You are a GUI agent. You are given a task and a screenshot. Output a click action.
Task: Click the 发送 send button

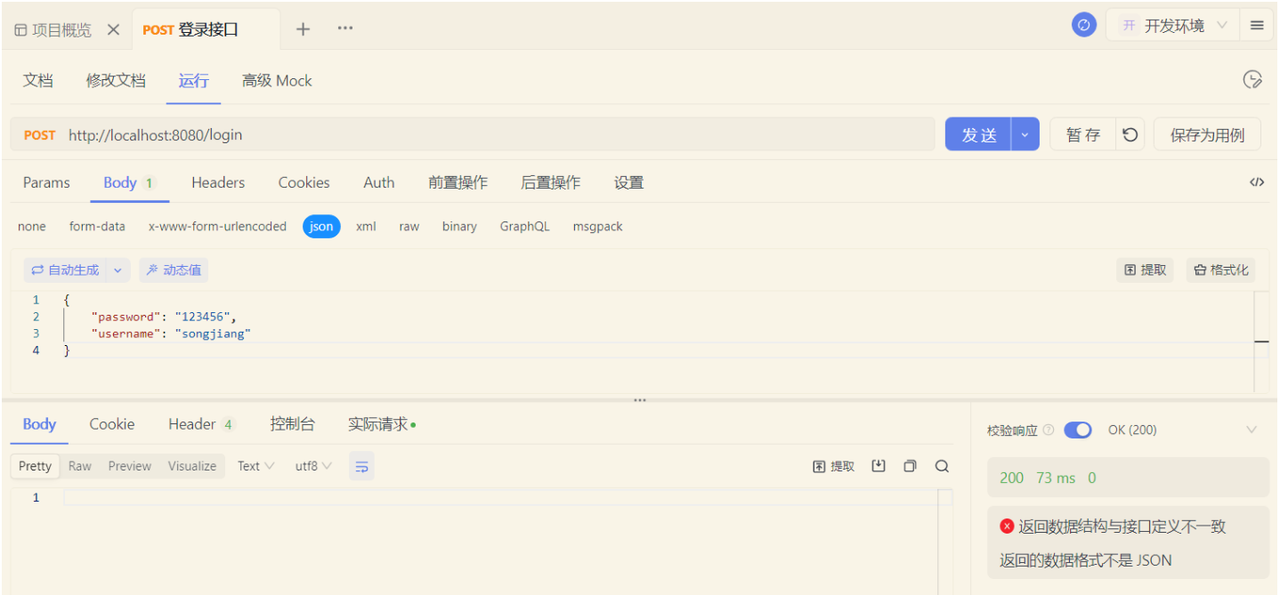(980, 134)
